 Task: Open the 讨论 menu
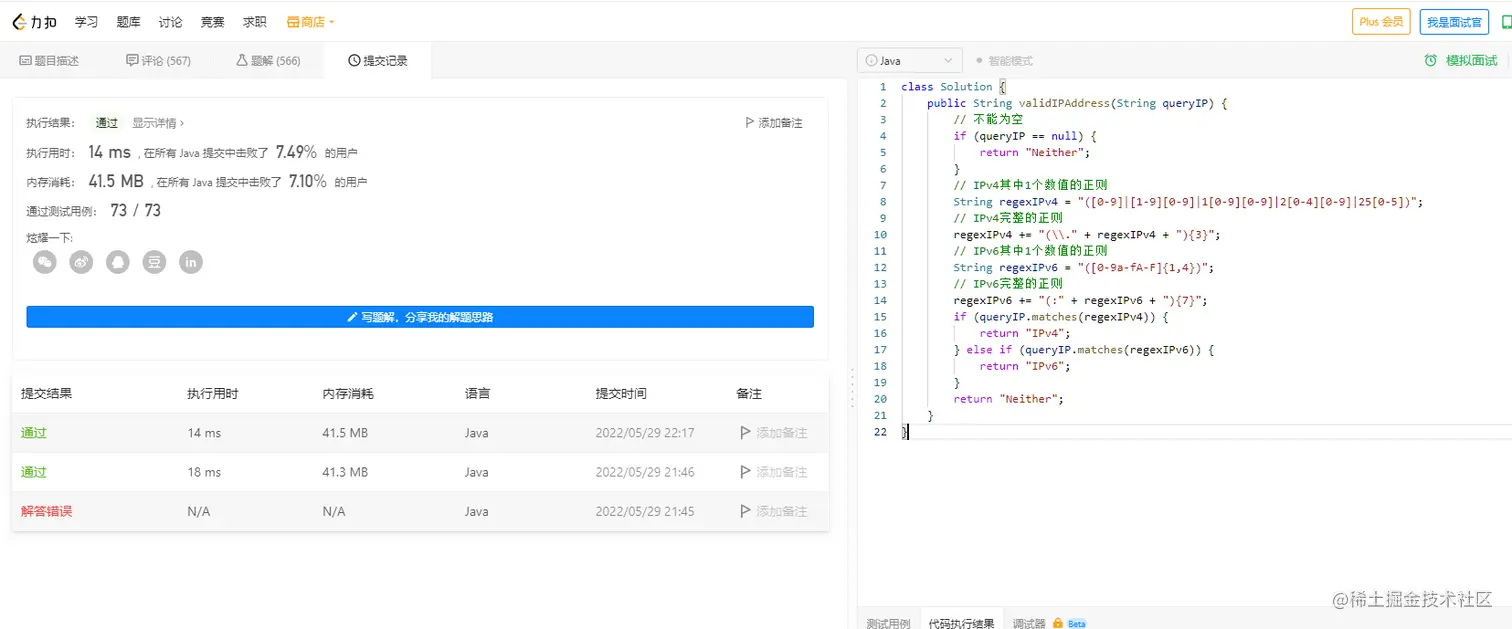[170, 21]
